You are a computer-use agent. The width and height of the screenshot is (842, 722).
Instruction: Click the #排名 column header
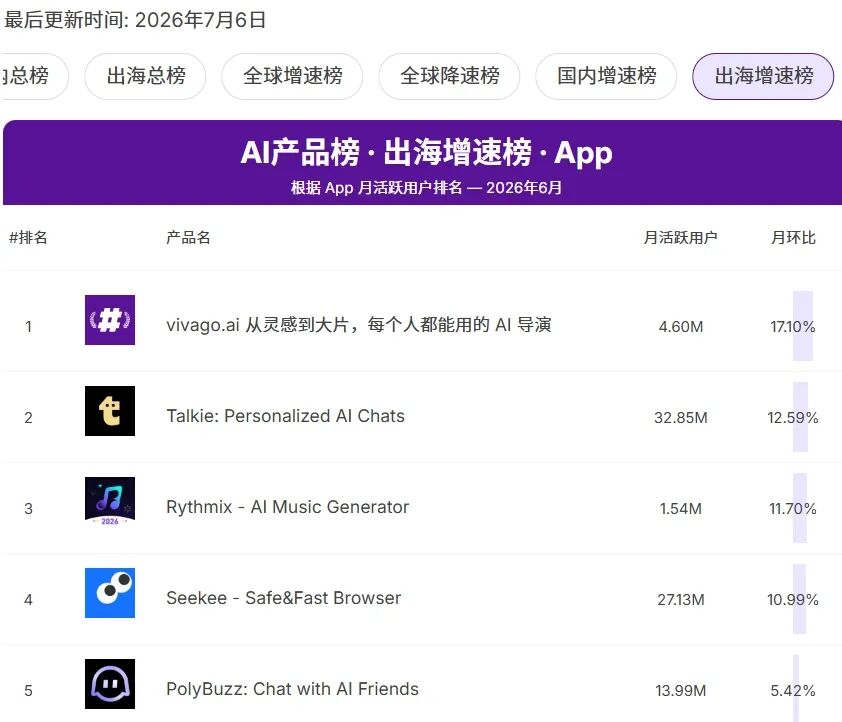click(x=28, y=237)
